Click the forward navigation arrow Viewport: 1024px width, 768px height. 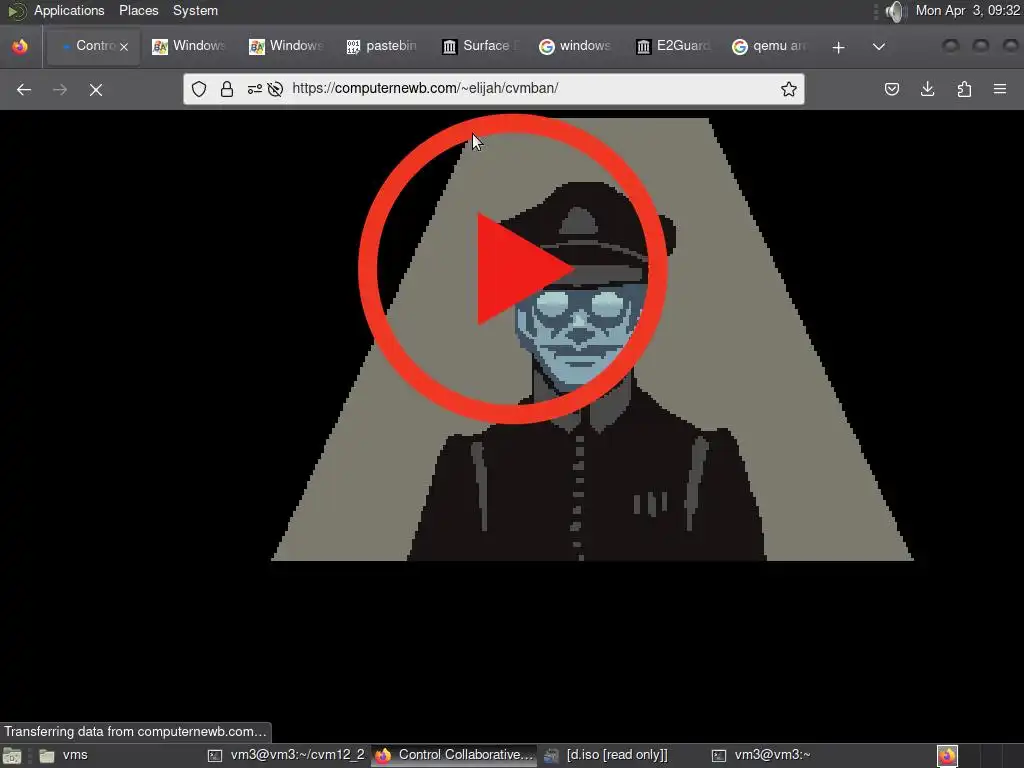[59, 89]
